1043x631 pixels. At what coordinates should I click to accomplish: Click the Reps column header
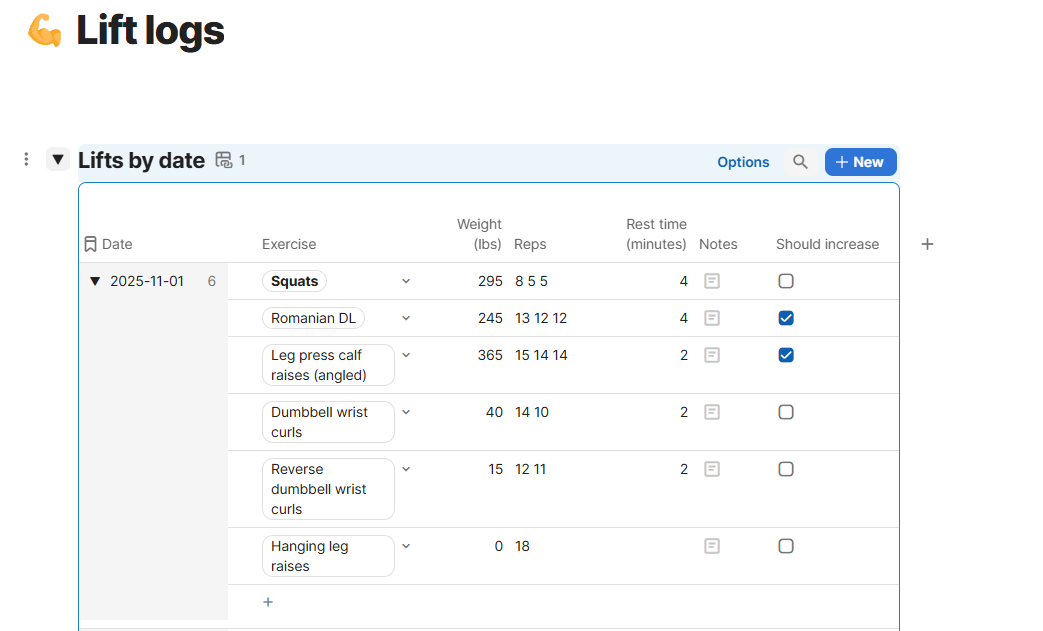(530, 244)
